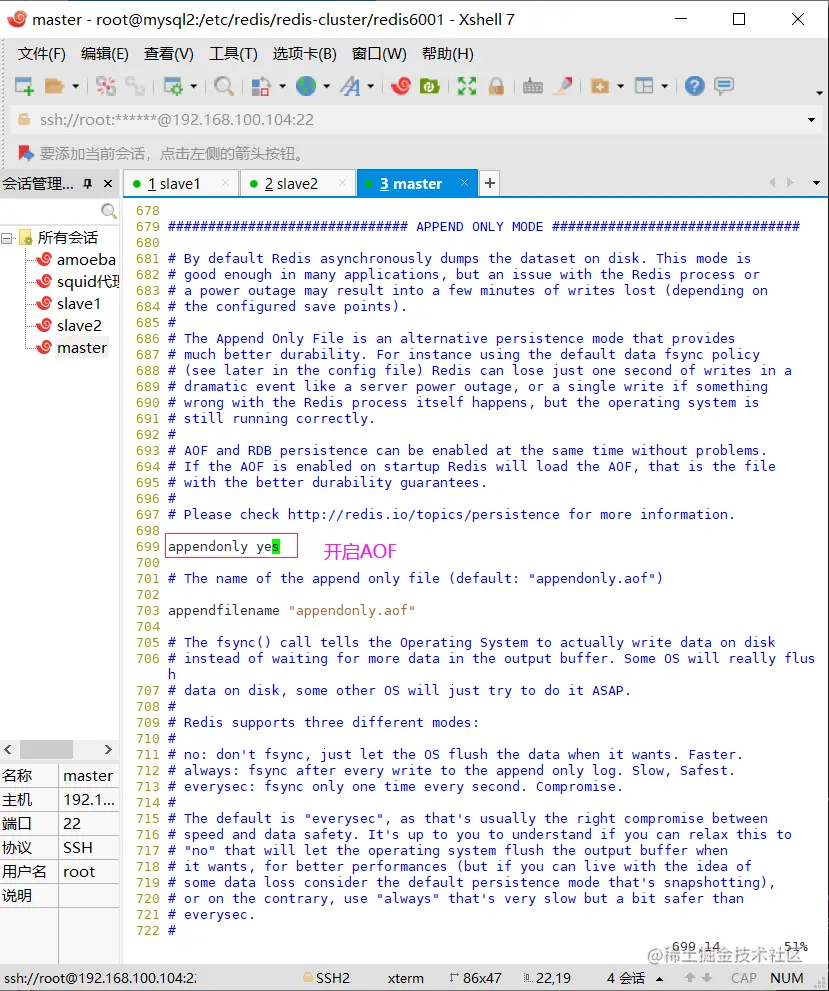Click the Reconnect chain-link icon
This screenshot has width=829, height=991.
[x=135, y=86]
